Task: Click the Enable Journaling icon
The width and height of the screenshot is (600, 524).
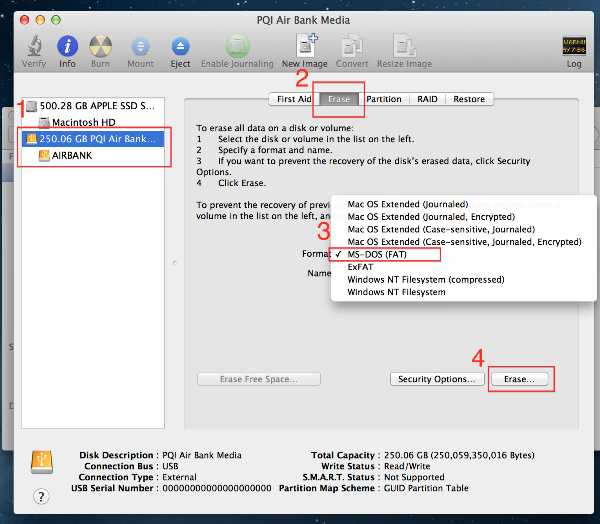Action: coord(237,46)
